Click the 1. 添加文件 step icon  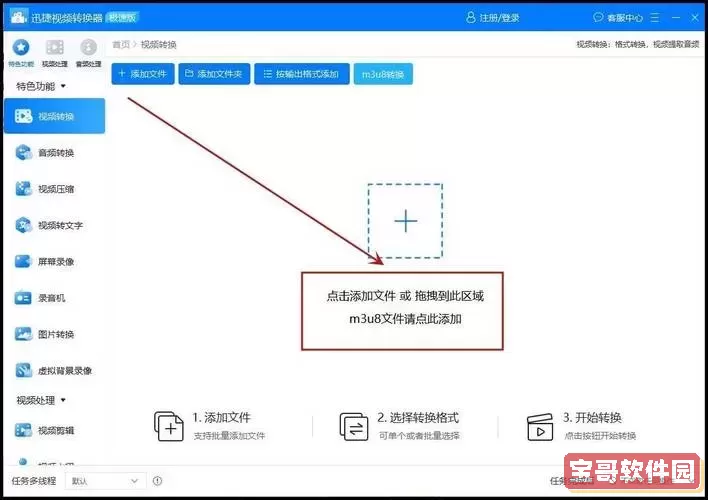(169, 426)
